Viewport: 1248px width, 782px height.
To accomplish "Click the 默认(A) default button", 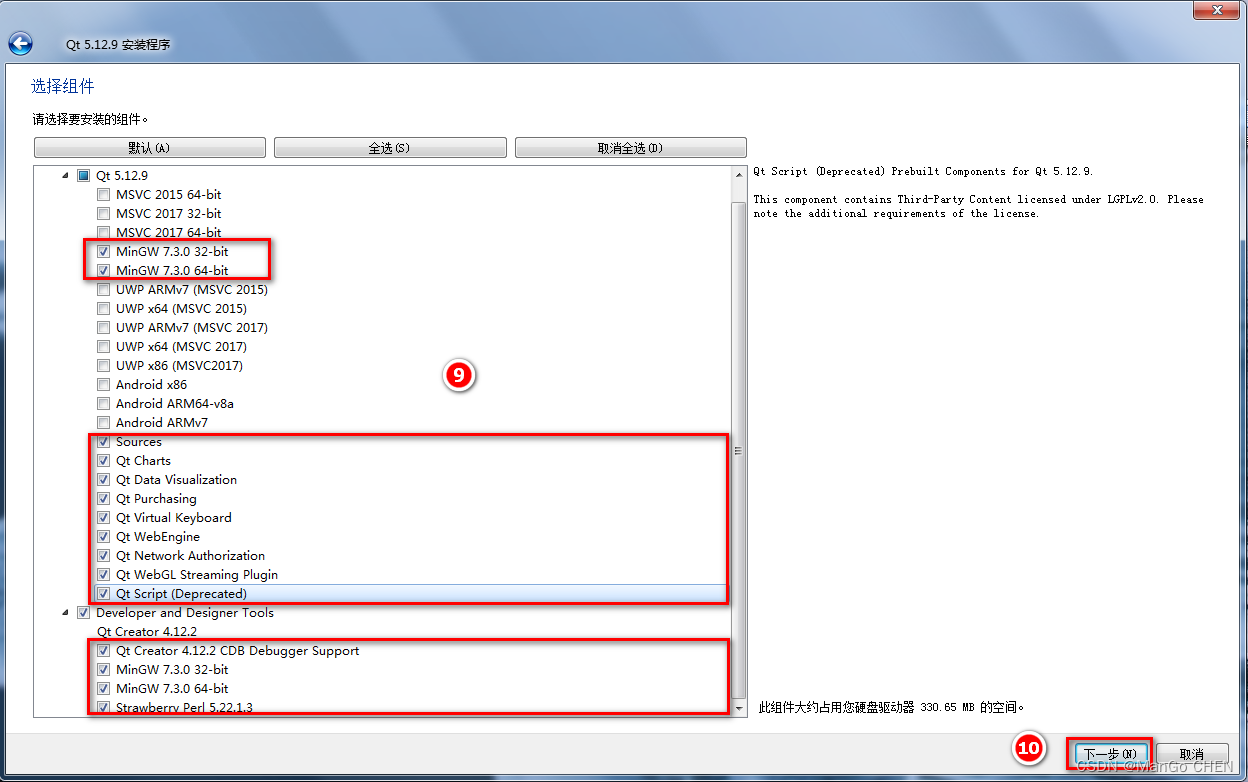I will point(150,148).
